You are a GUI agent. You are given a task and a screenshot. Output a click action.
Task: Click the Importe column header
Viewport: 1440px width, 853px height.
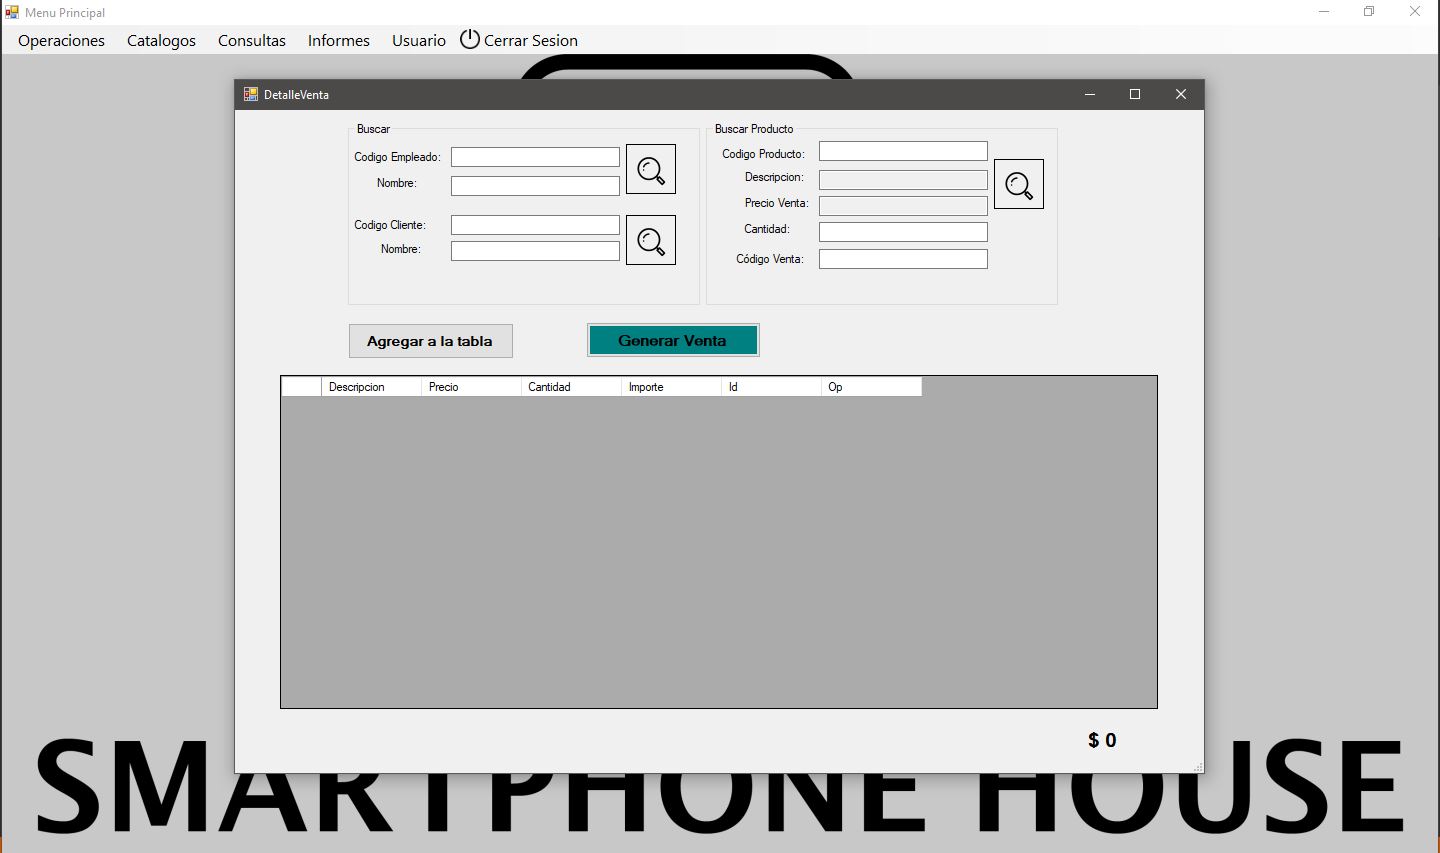pos(671,387)
